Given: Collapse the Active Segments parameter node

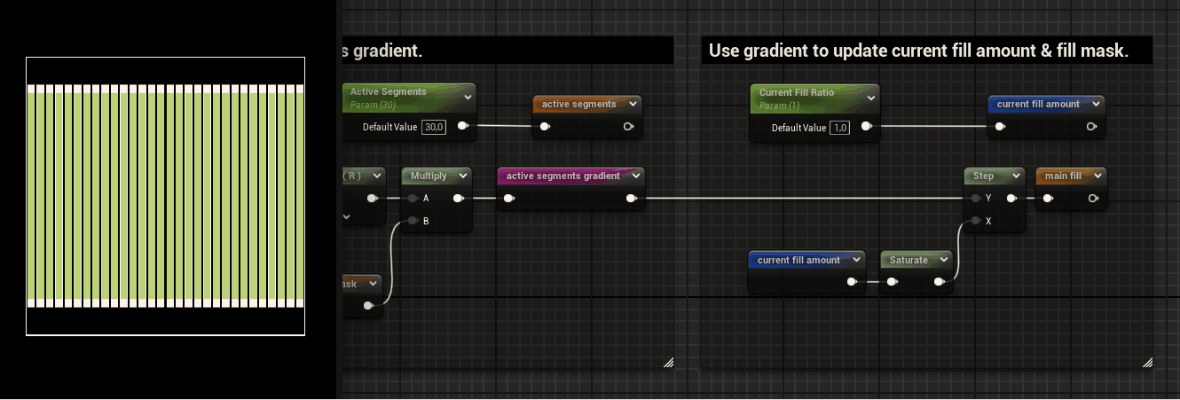Looking at the screenshot, I should point(467,97).
